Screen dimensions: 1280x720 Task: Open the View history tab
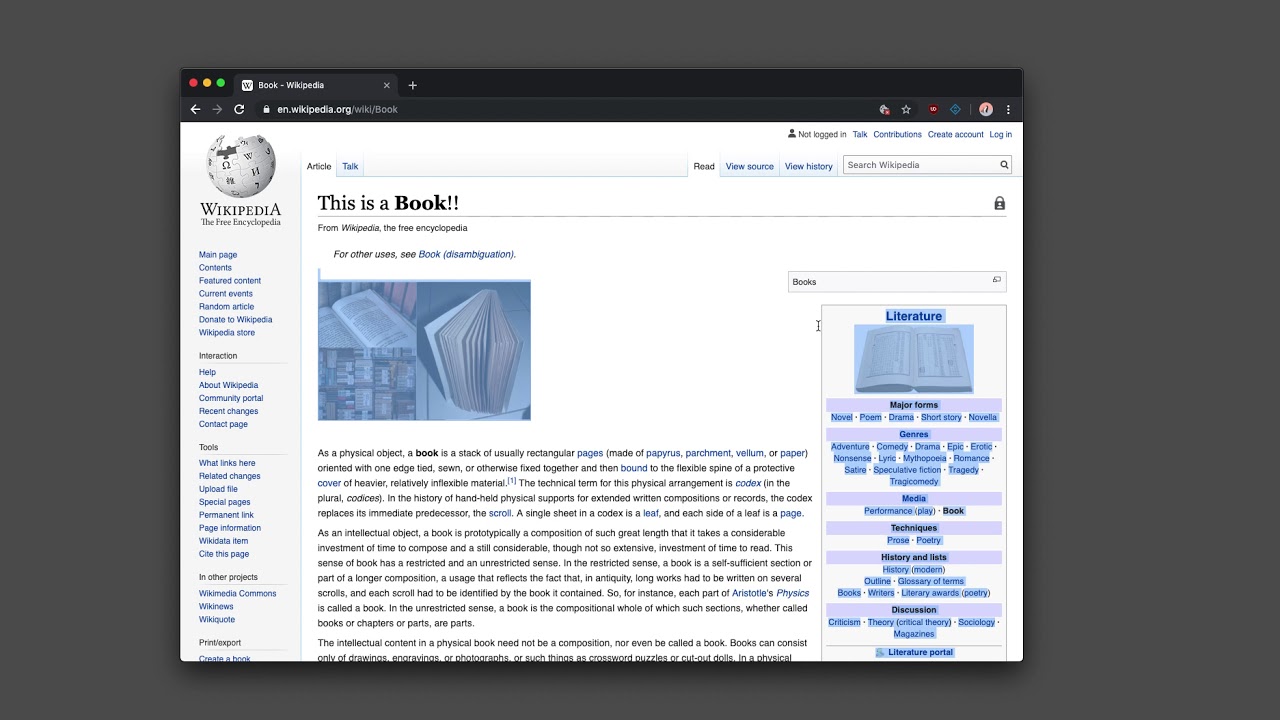click(x=809, y=166)
